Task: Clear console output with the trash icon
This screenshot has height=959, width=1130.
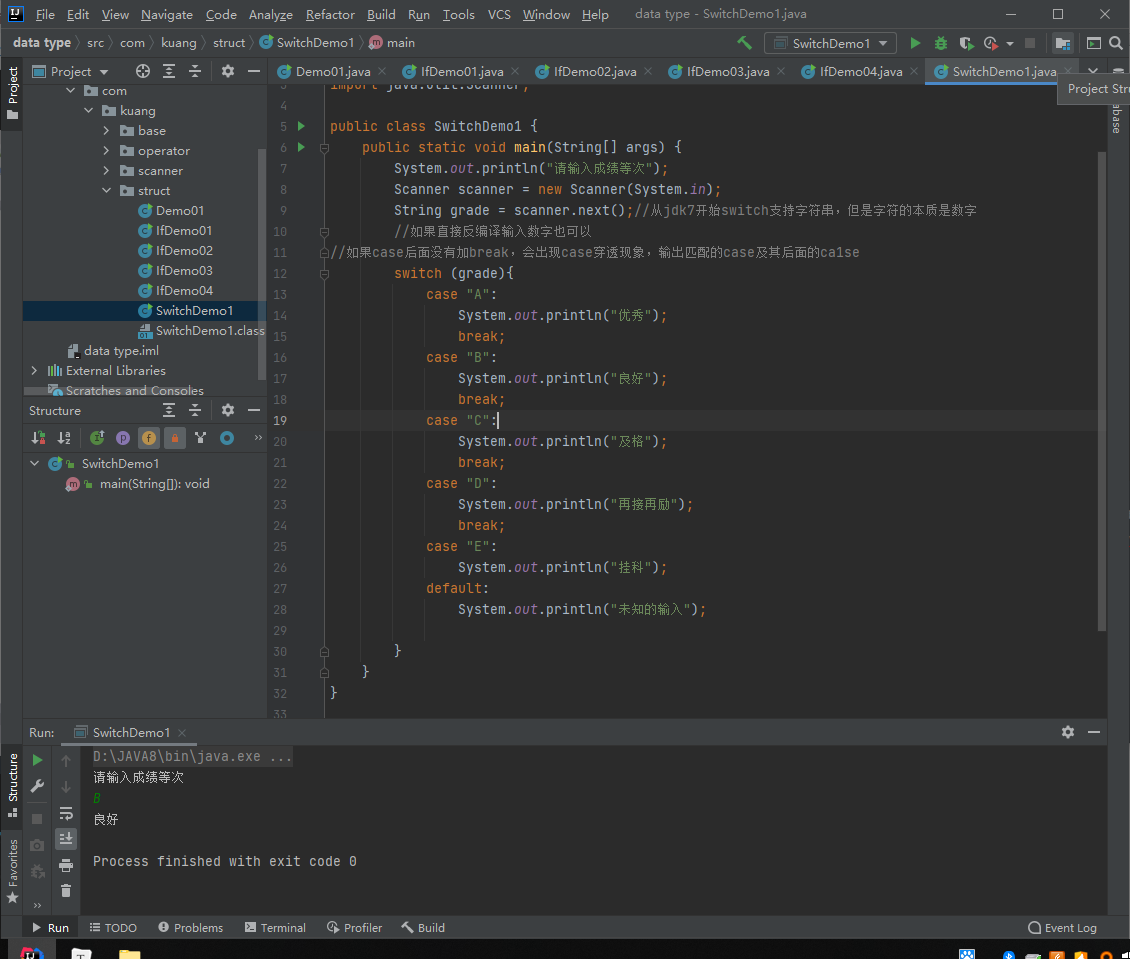Action: coord(66,890)
